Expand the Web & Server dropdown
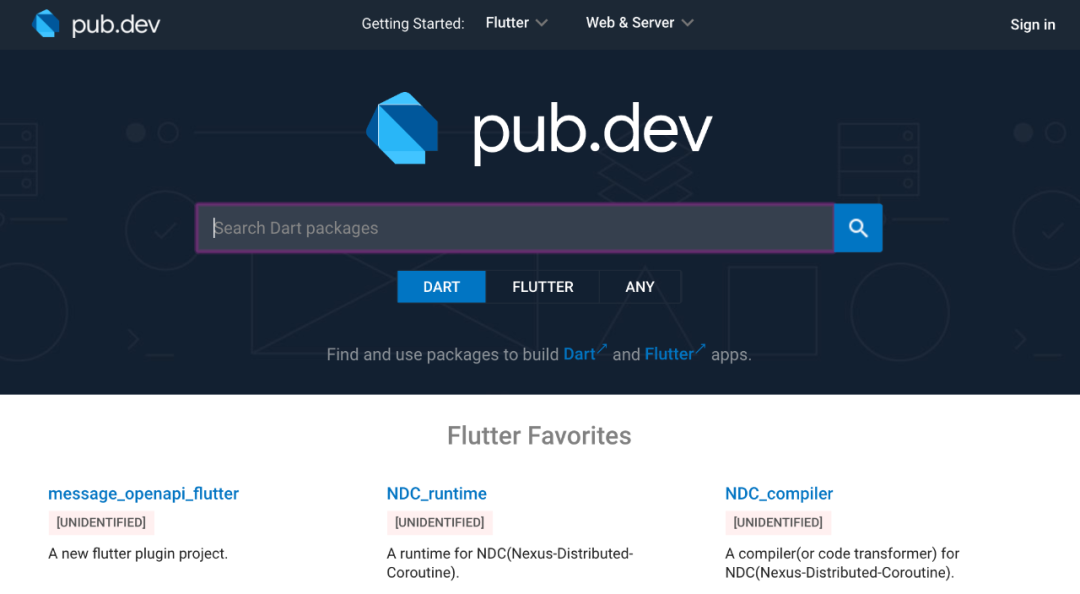This screenshot has width=1080, height=594. [x=639, y=23]
